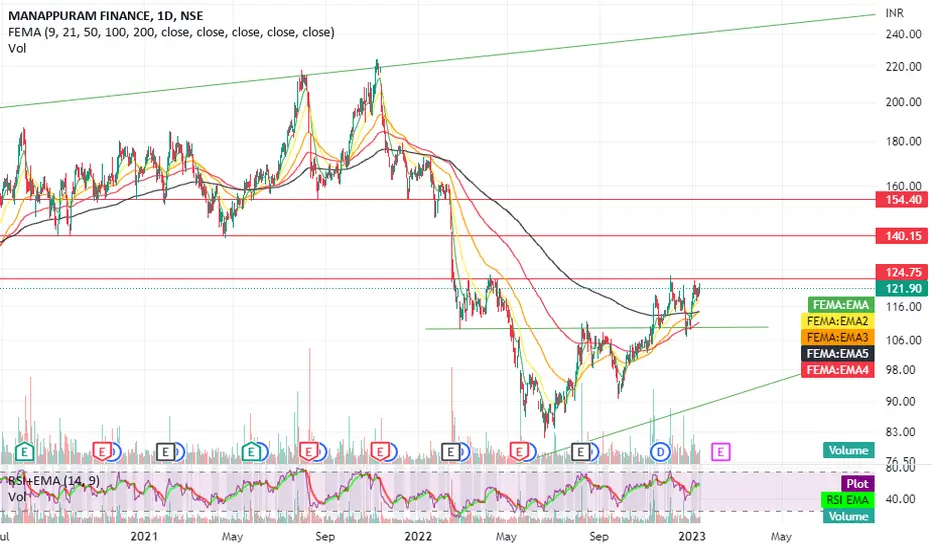This screenshot has width=932, height=550.
Task: Click the 2021 label on time axis
Action: pos(144,536)
